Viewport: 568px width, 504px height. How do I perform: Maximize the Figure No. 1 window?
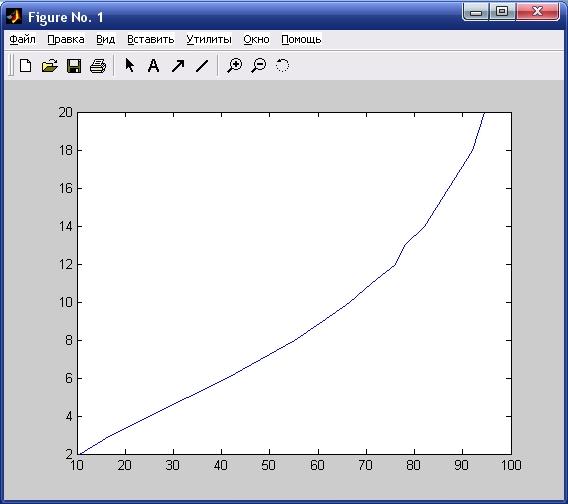[x=502, y=12]
